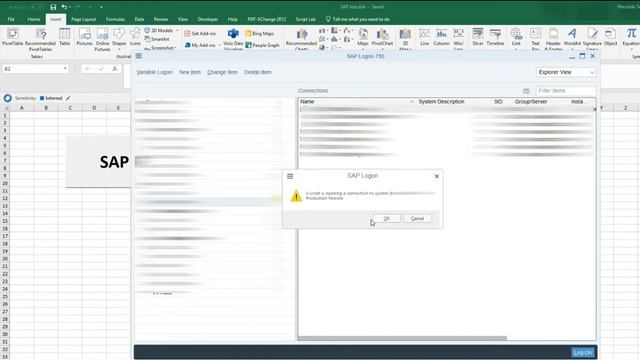Insert an Equation
This screenshot has width=640, height=360.
[x=631, y=37]
